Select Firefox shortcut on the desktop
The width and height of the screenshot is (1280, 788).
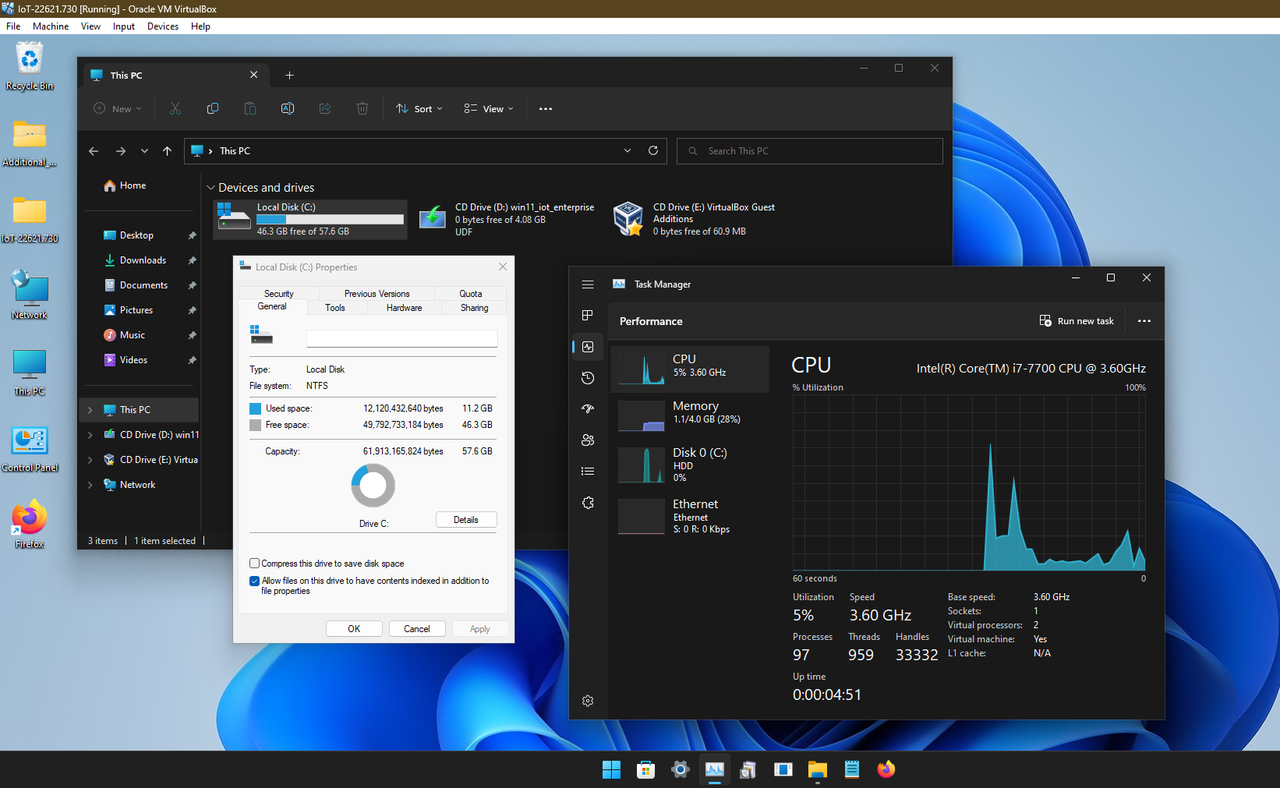tap(30, 525)
